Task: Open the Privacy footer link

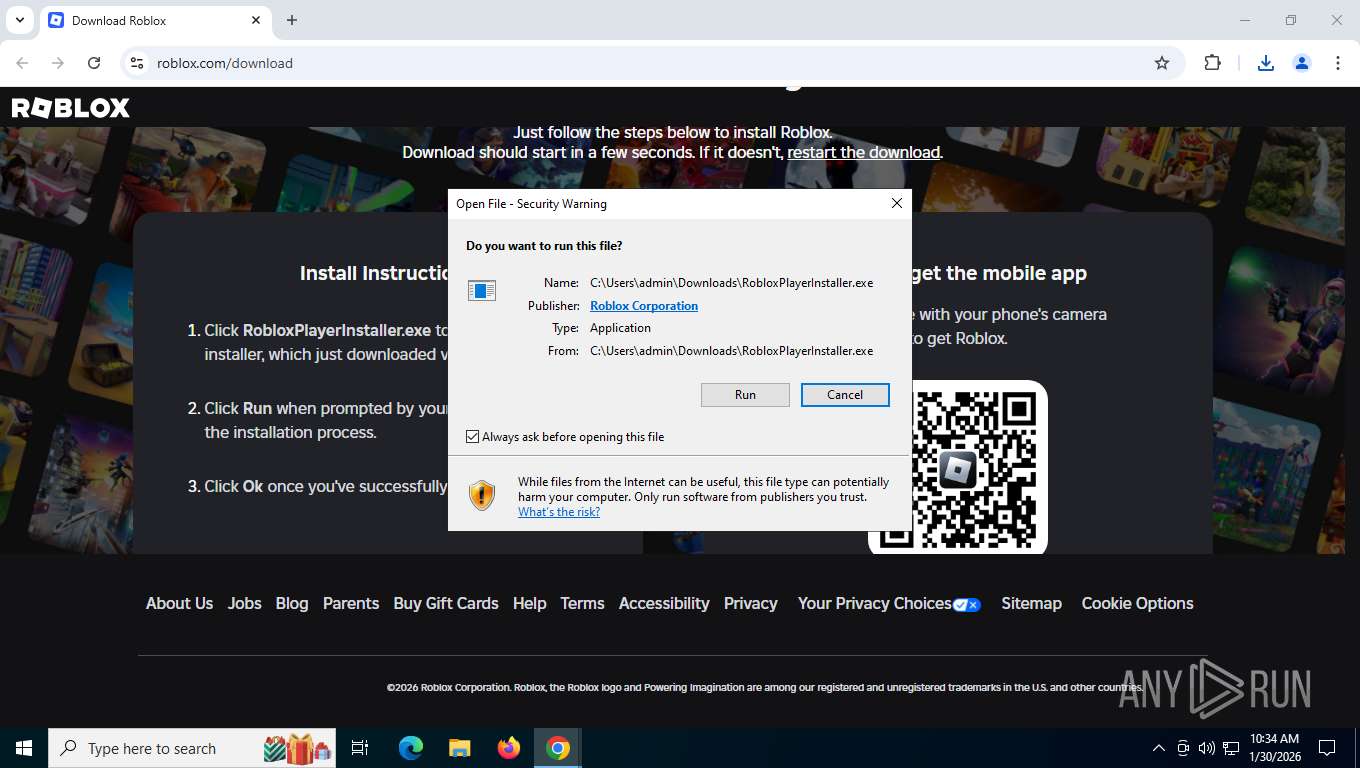Action: 751,603
